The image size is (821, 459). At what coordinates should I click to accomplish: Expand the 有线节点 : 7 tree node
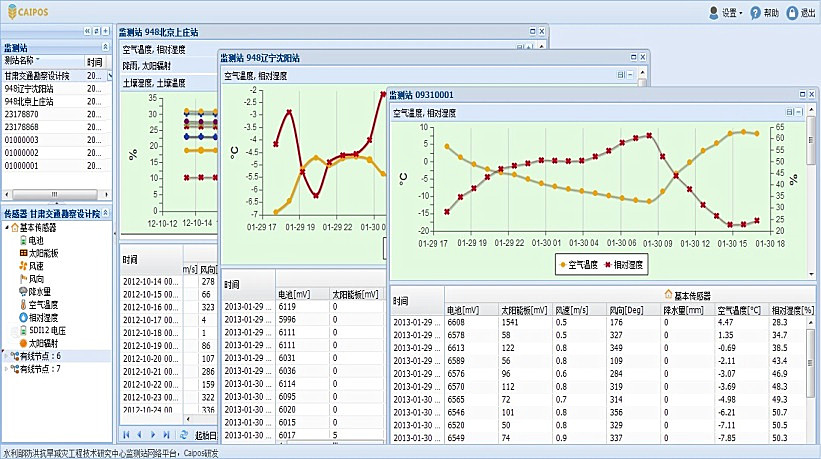point(7,369)
